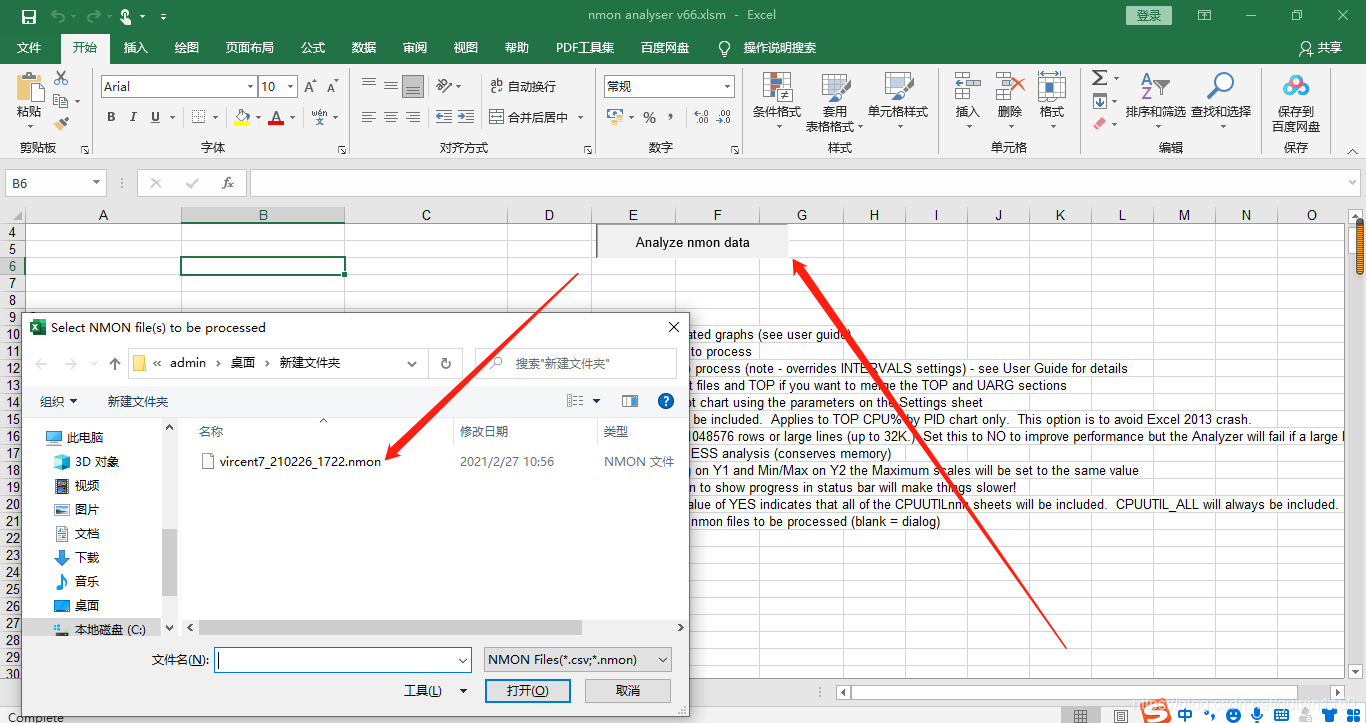Open the 组织 Organize dropdown menu
The image size is (1366, 723).
coord(58,401)
